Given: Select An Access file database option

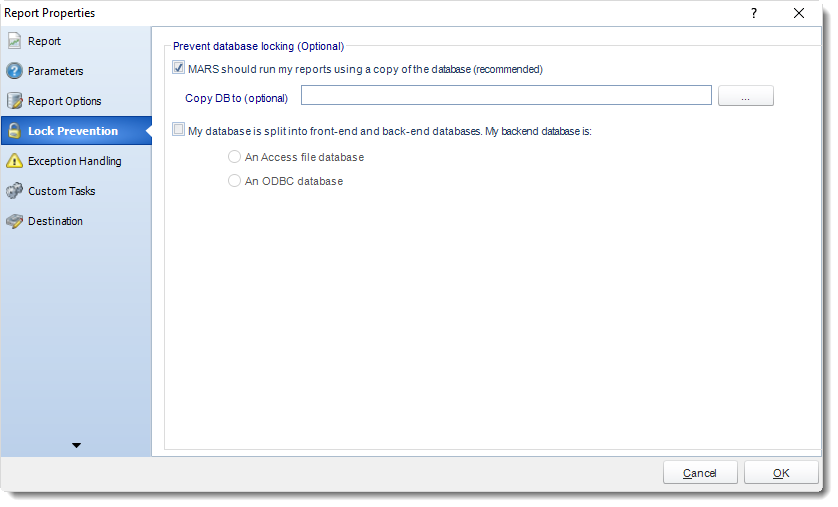Looking at the screenshot, I should (x=234, y=157).
